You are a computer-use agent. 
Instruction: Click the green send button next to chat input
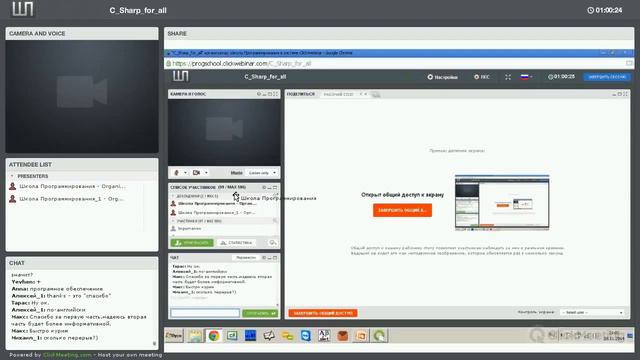pos(260,313)
